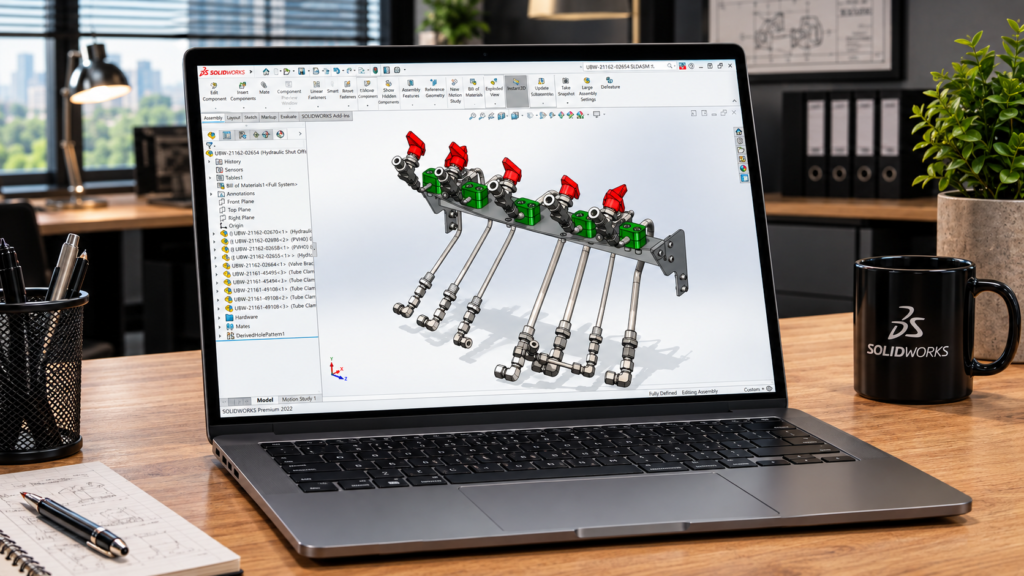
Task: Select the Sensors tree item
Action: point(230,170)
